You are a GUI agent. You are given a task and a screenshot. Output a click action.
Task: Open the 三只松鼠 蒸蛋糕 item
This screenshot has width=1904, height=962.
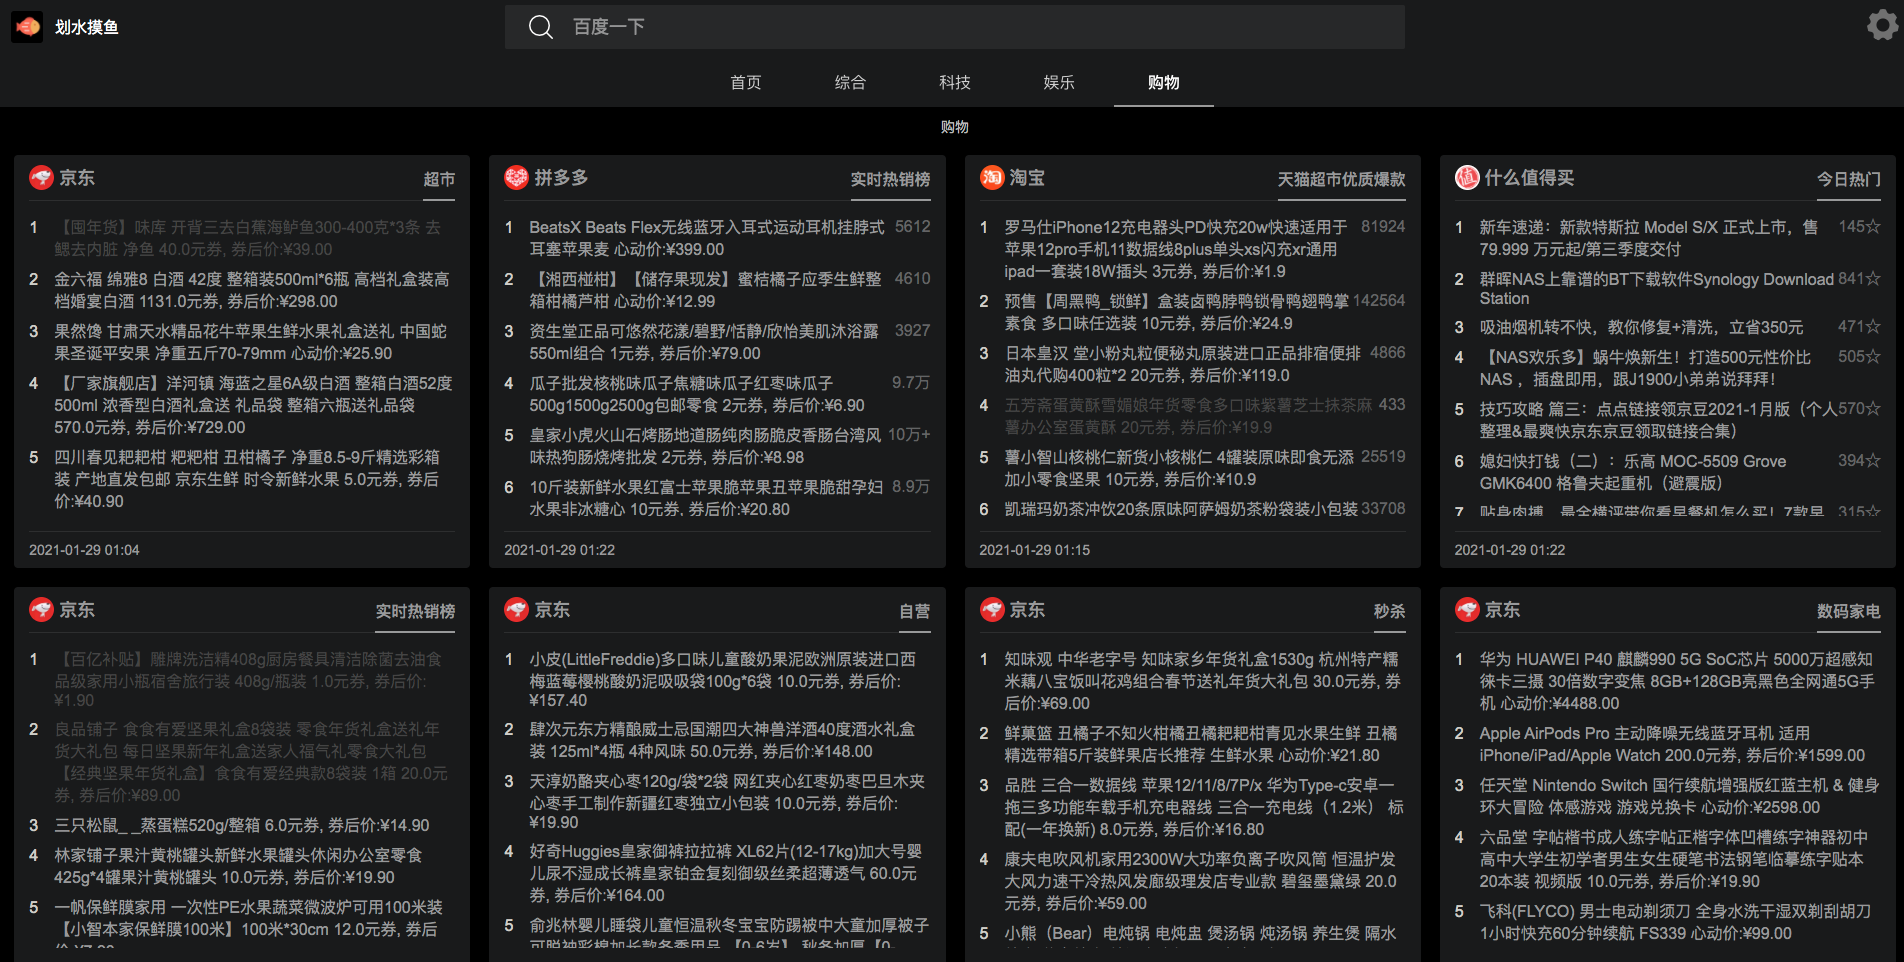pyautogui.click(x=241, y=825)
